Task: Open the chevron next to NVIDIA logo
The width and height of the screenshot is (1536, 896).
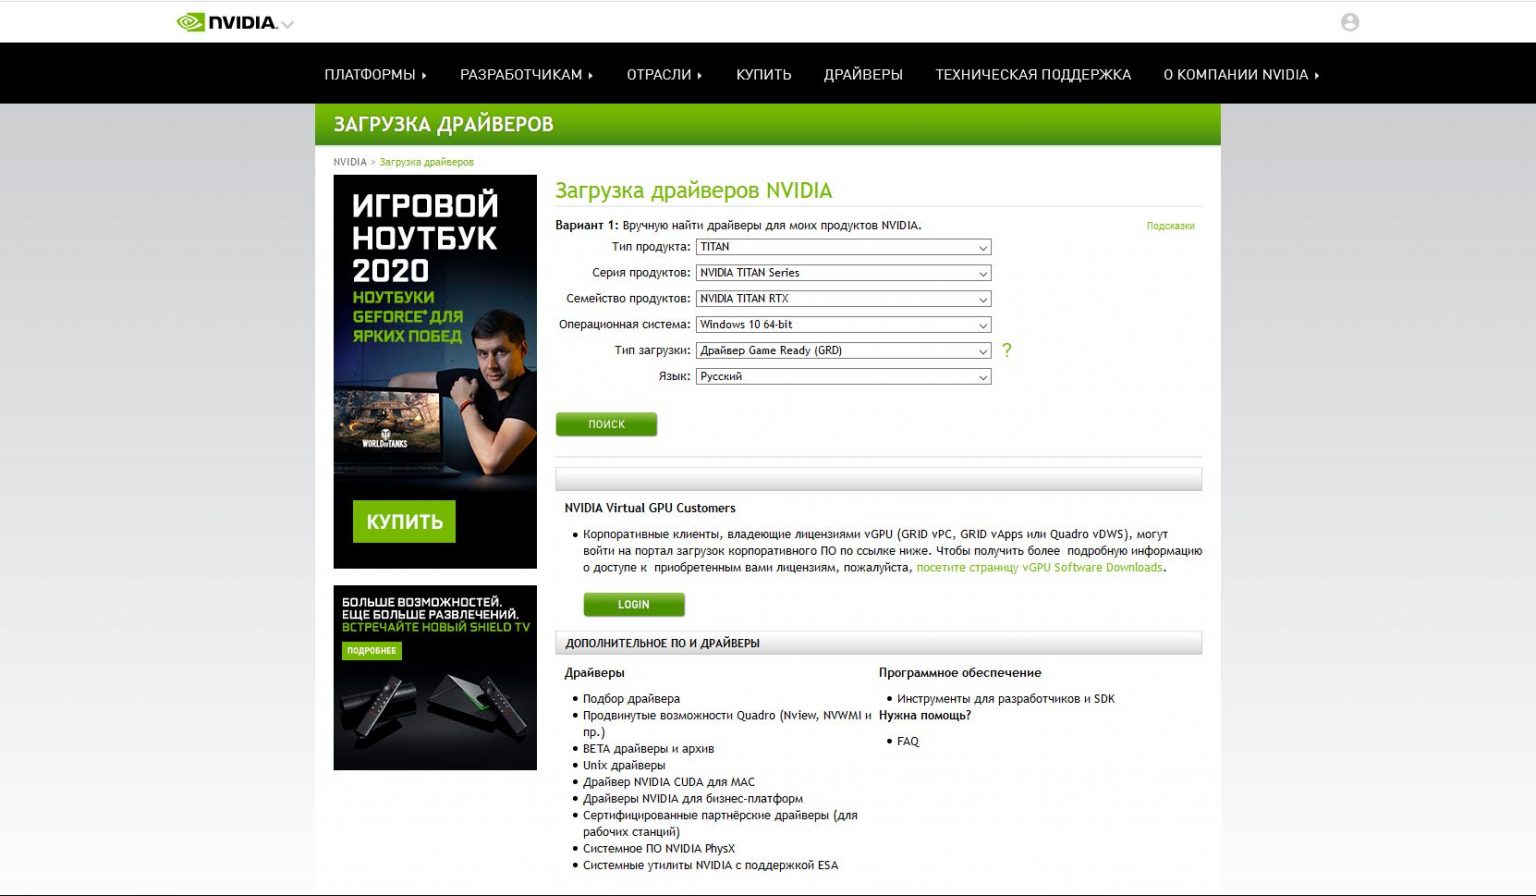Action: (x=288, y=24)
